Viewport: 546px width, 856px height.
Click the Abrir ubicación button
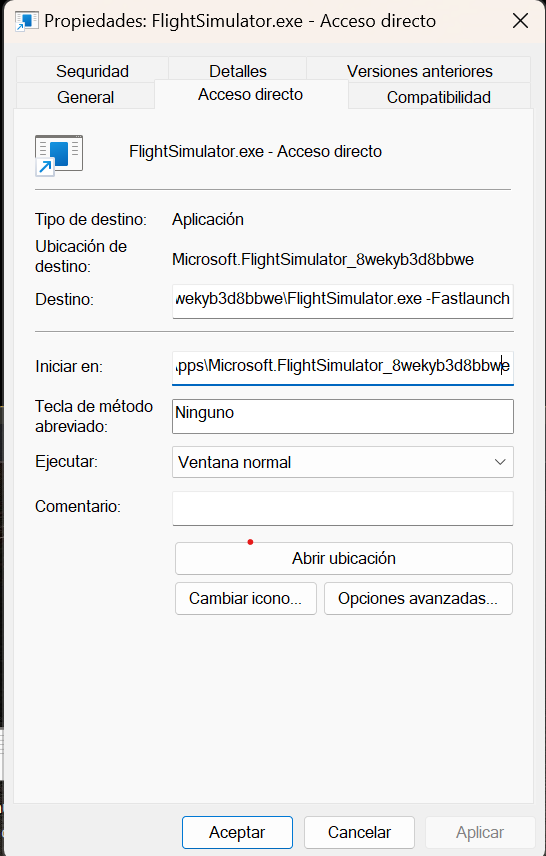pos(343,558)
